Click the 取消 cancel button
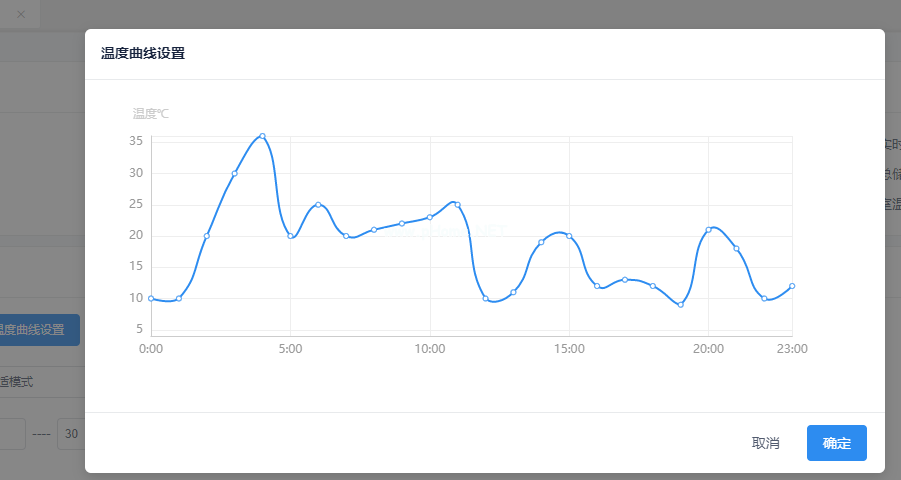901x480 pixels. 766,443
